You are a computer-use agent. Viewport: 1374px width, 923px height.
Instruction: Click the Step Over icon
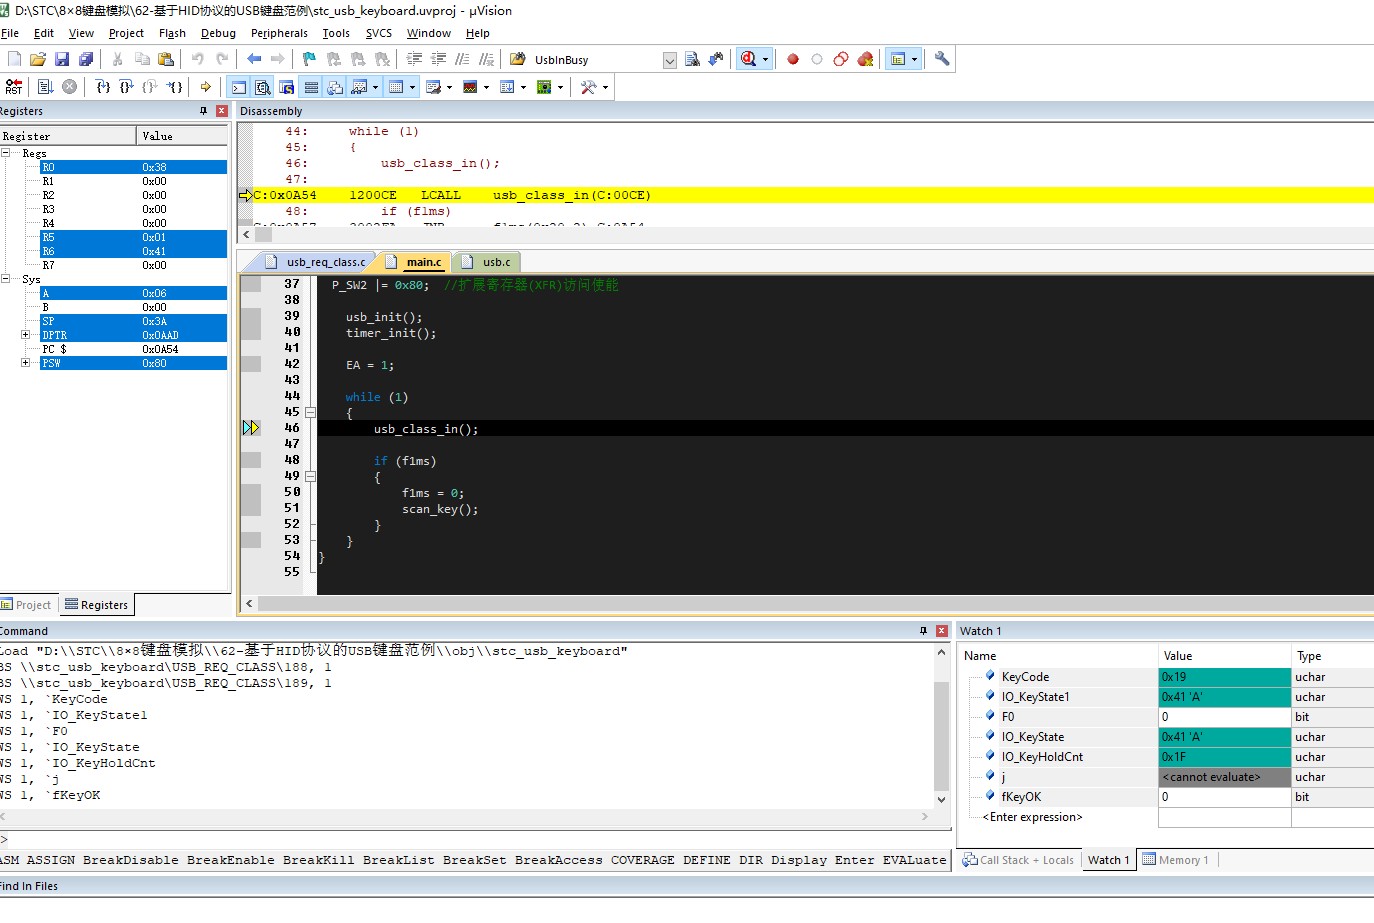(x=127, y=87)
